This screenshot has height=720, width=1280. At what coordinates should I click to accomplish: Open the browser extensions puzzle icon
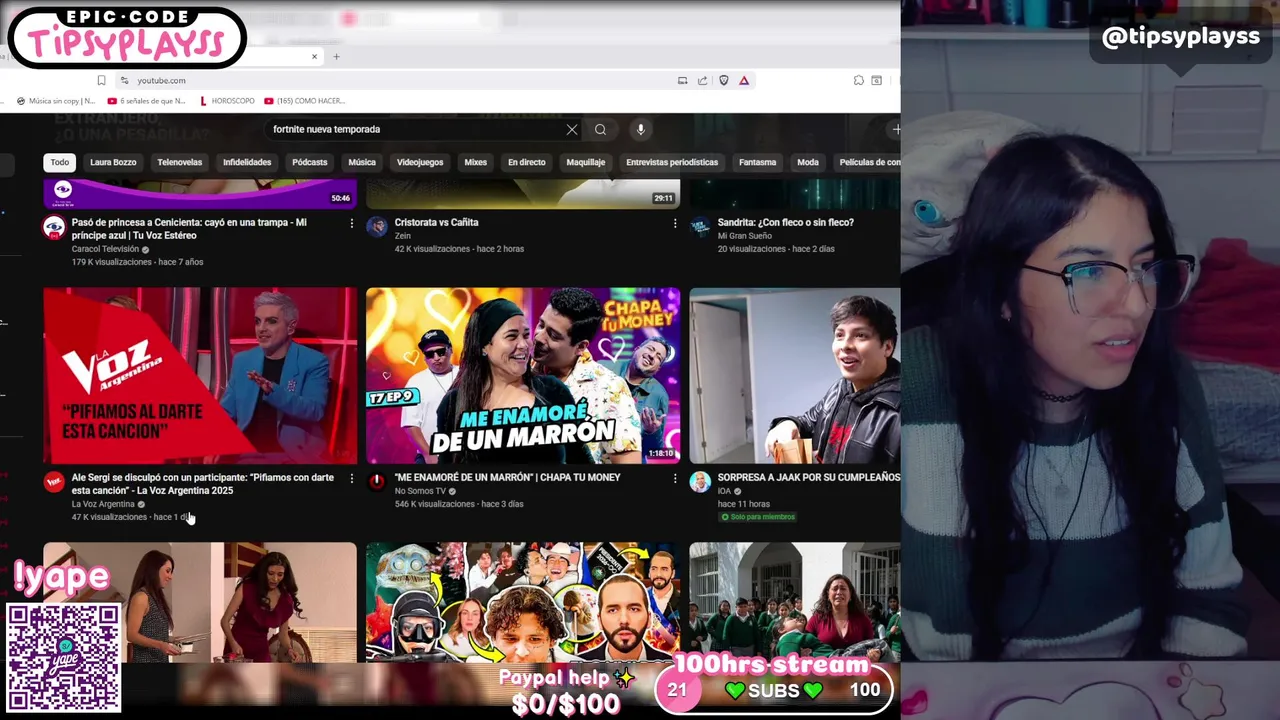pyautogui.click(x=858, y=80)
